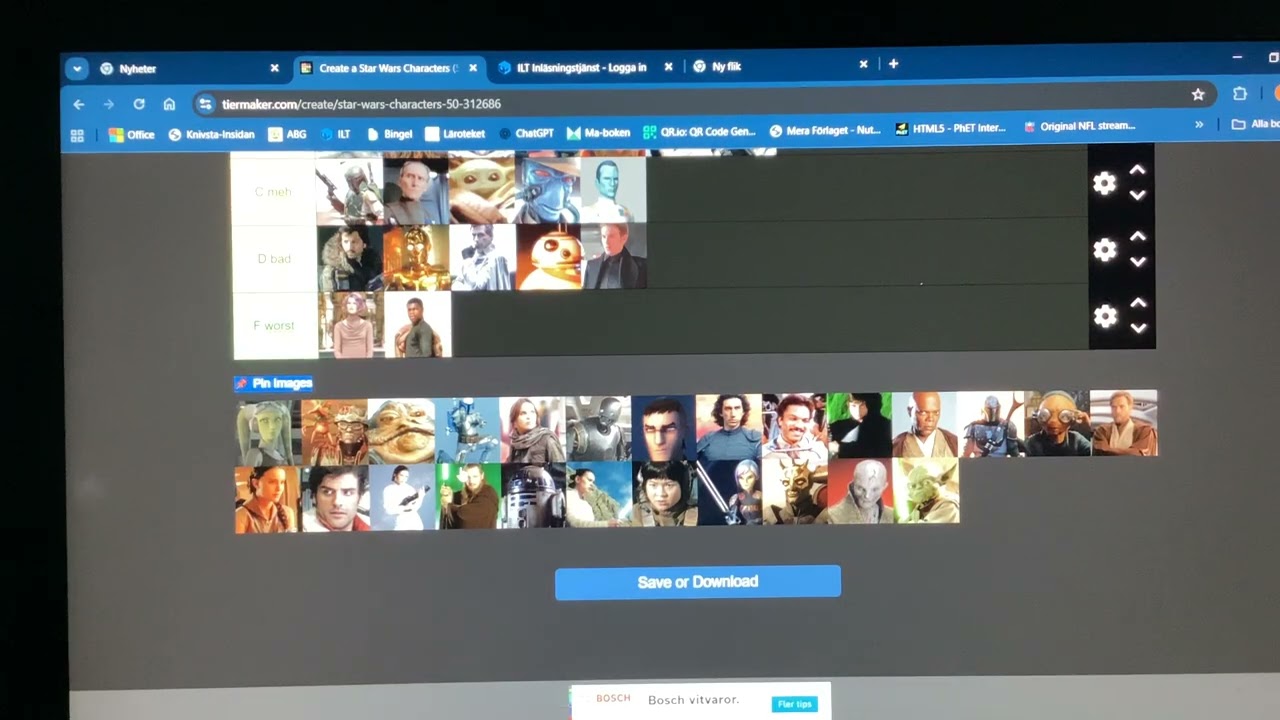Open the browser home page
The image size is (1280, 720).
[x=169, y=104]
